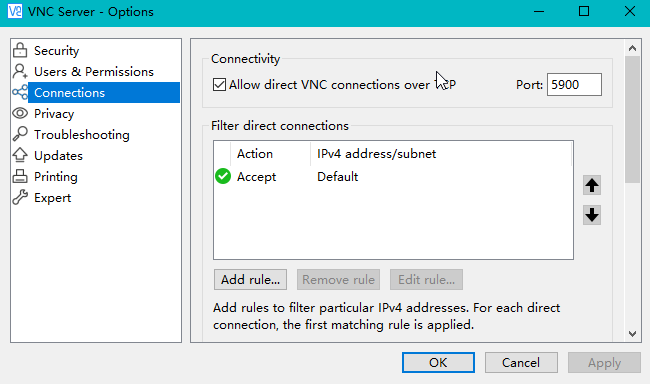Screen dimensions: 650x384
Task: Click the Add rule... button
Action: click(250, 279)
